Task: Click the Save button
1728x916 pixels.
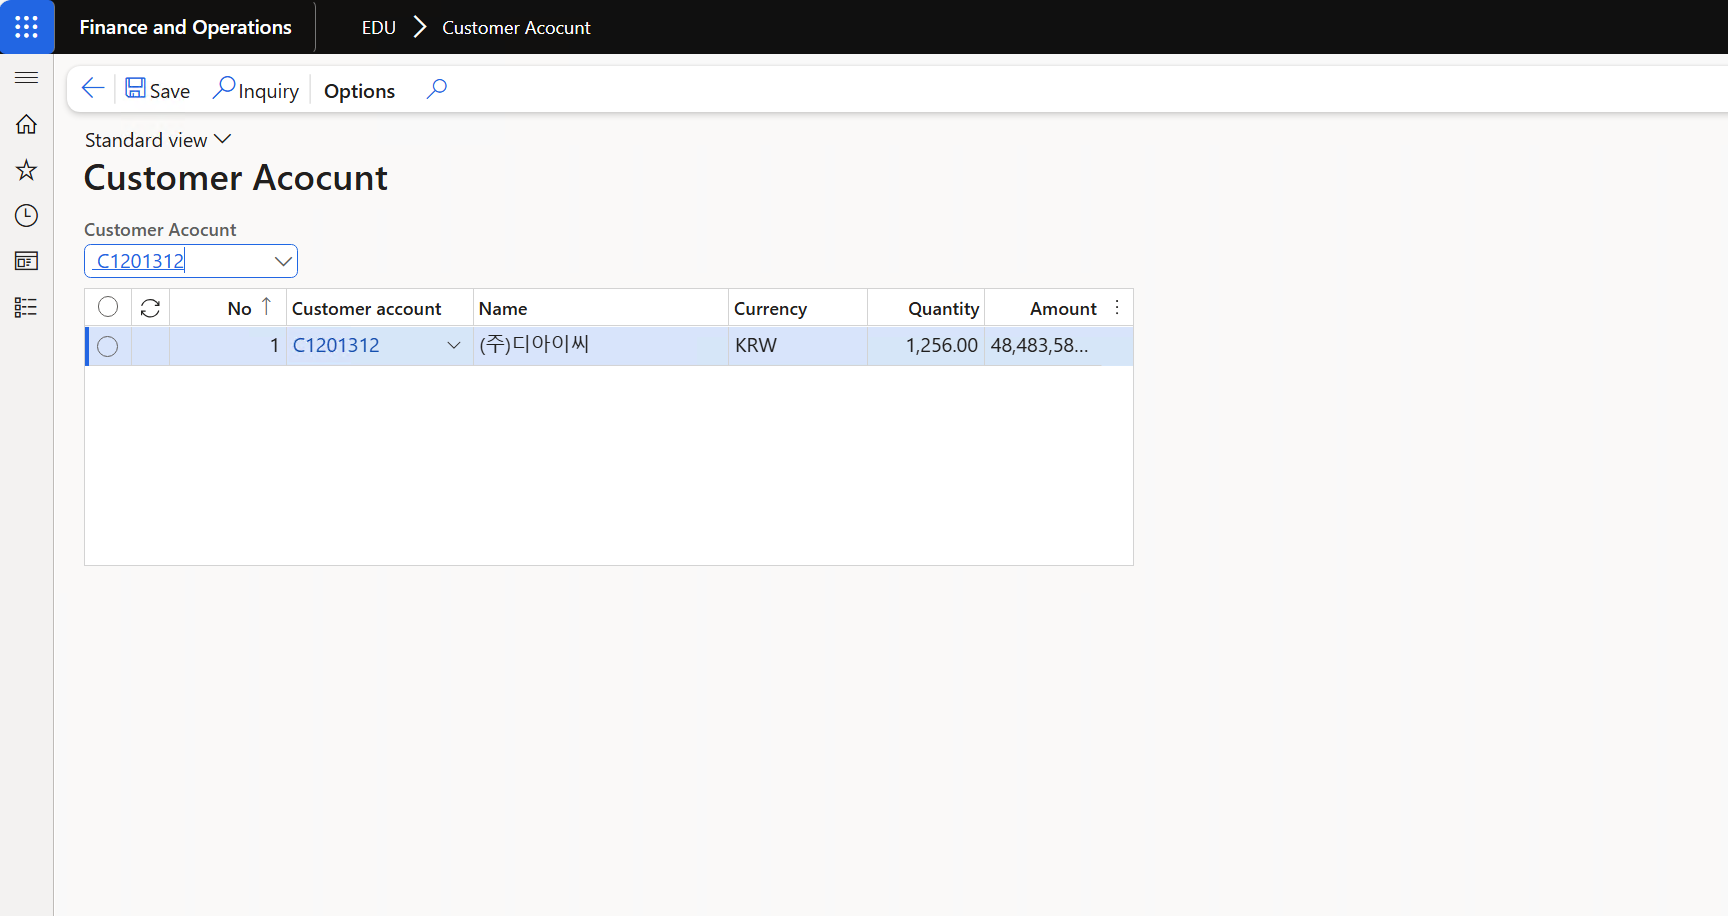Action: tap(158, 90)
